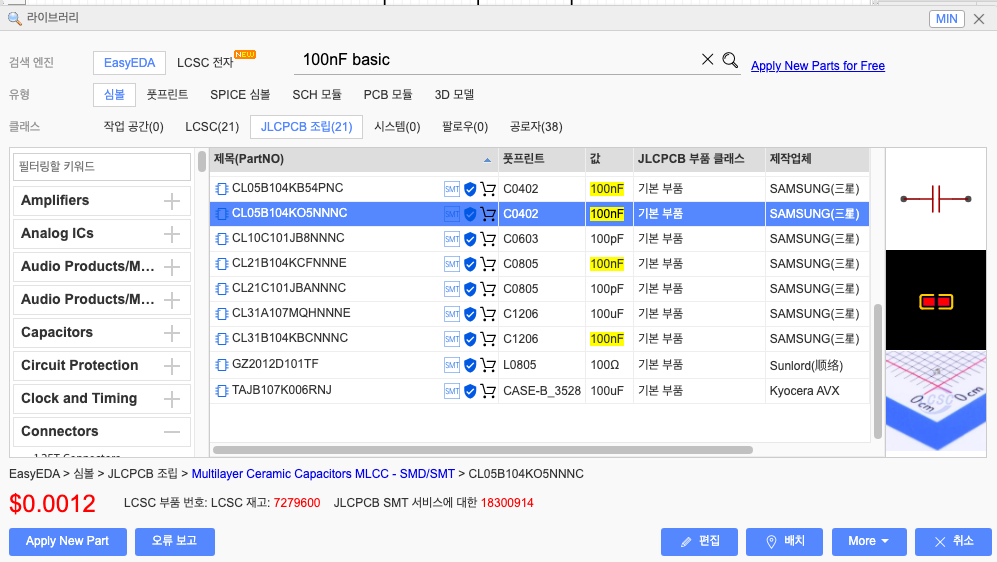The width and height of the screenshot is (997, 562).
Task: Switch to 시스템(0) class
Action: point(397,127)
